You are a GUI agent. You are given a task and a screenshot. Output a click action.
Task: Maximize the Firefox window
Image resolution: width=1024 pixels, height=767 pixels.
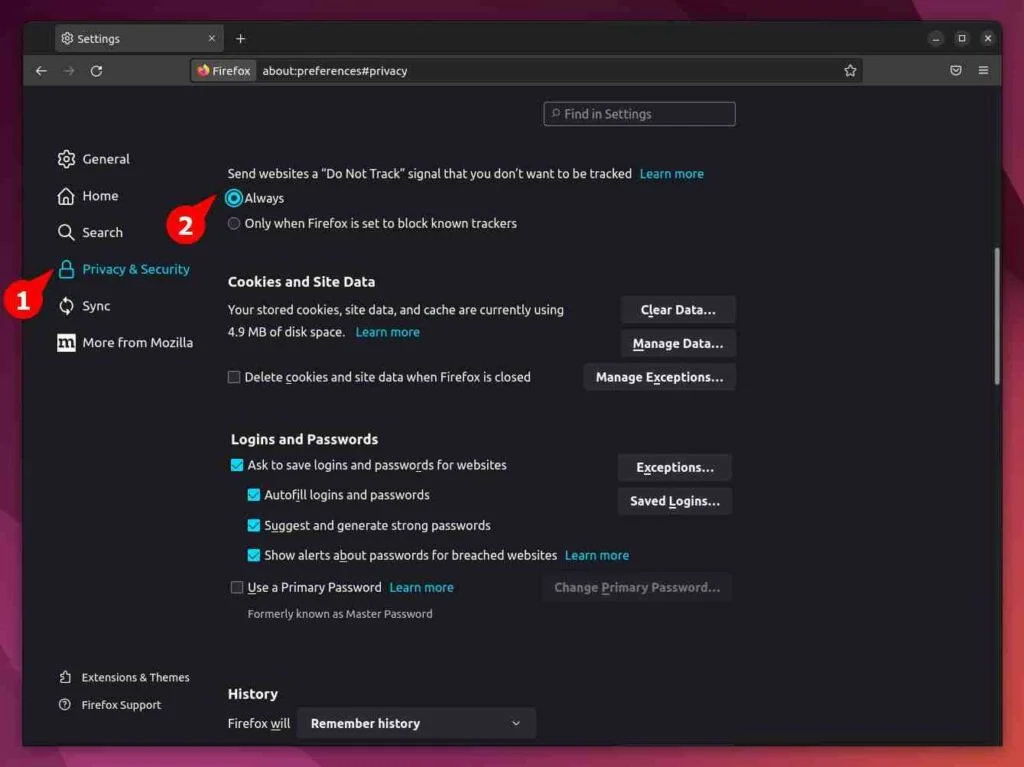(x=962, y=39)
